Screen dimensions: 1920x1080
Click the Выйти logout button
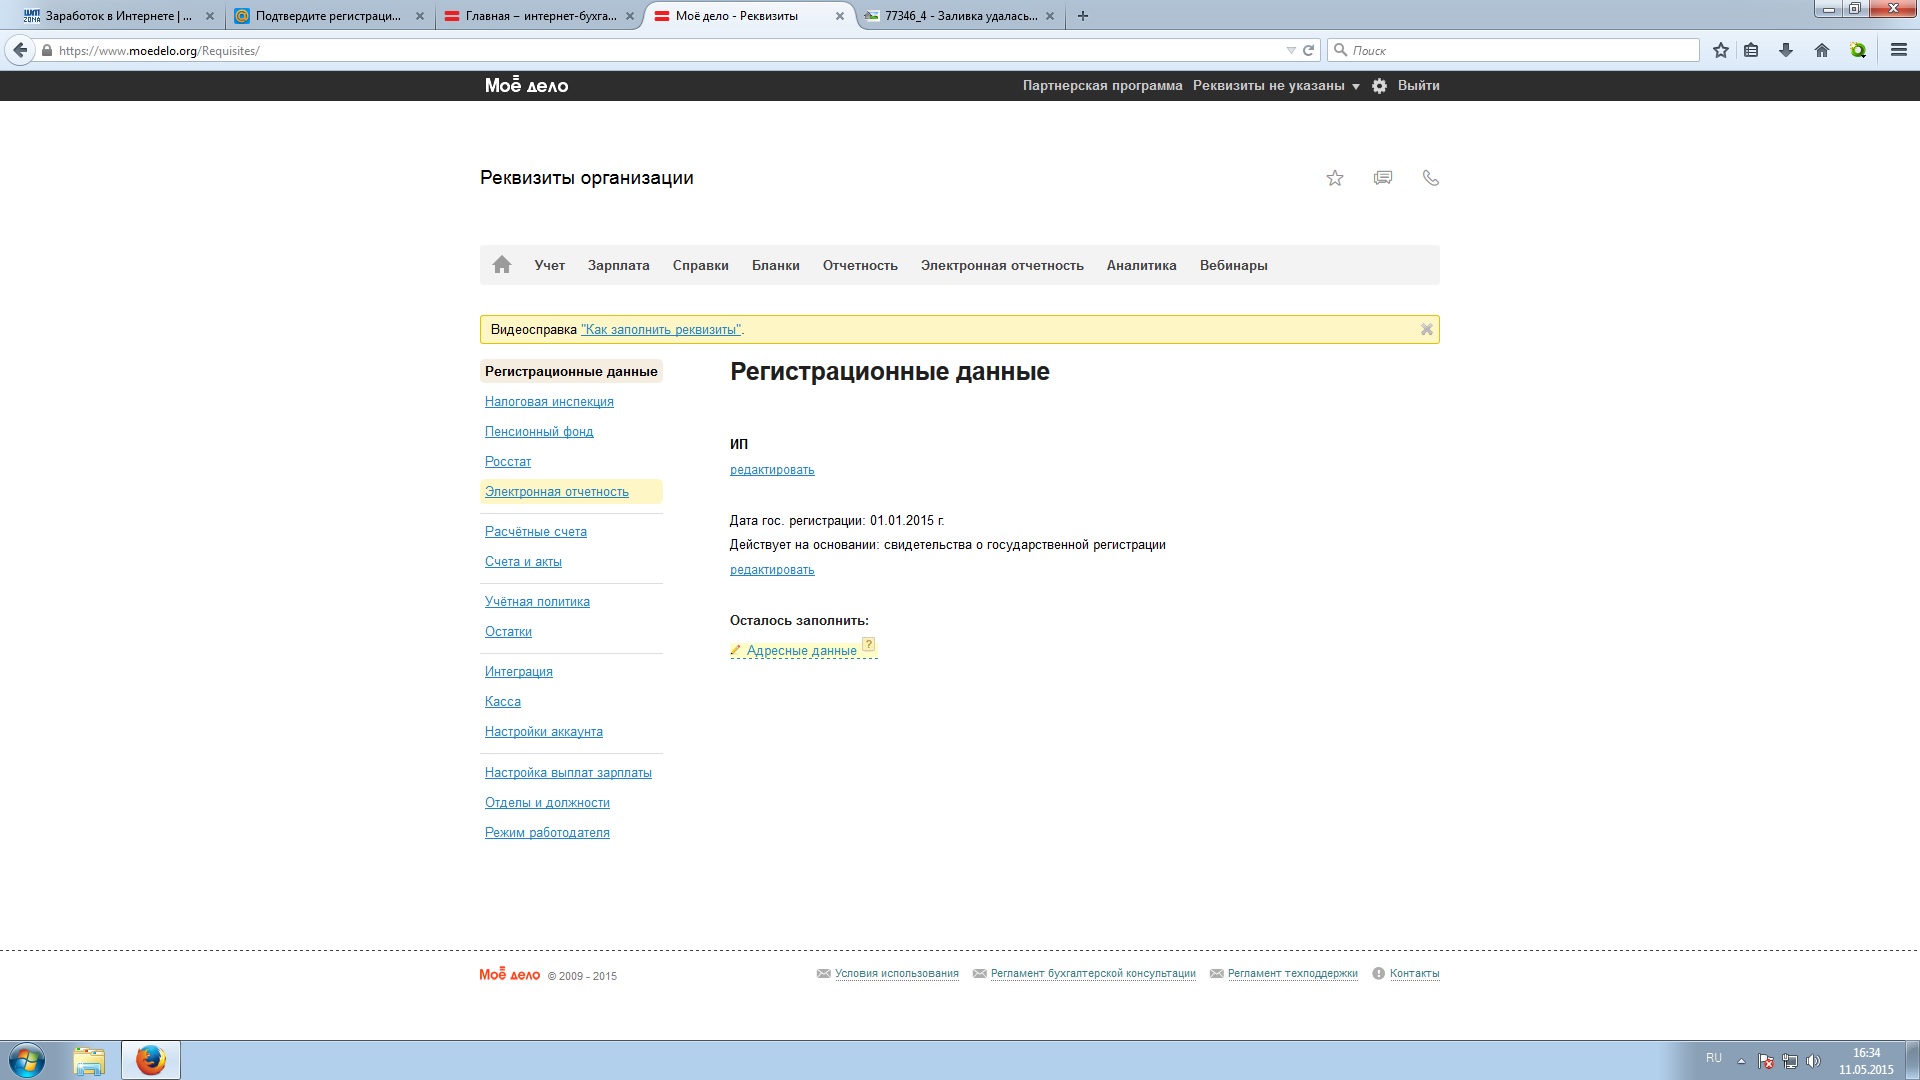[1418, 86]
